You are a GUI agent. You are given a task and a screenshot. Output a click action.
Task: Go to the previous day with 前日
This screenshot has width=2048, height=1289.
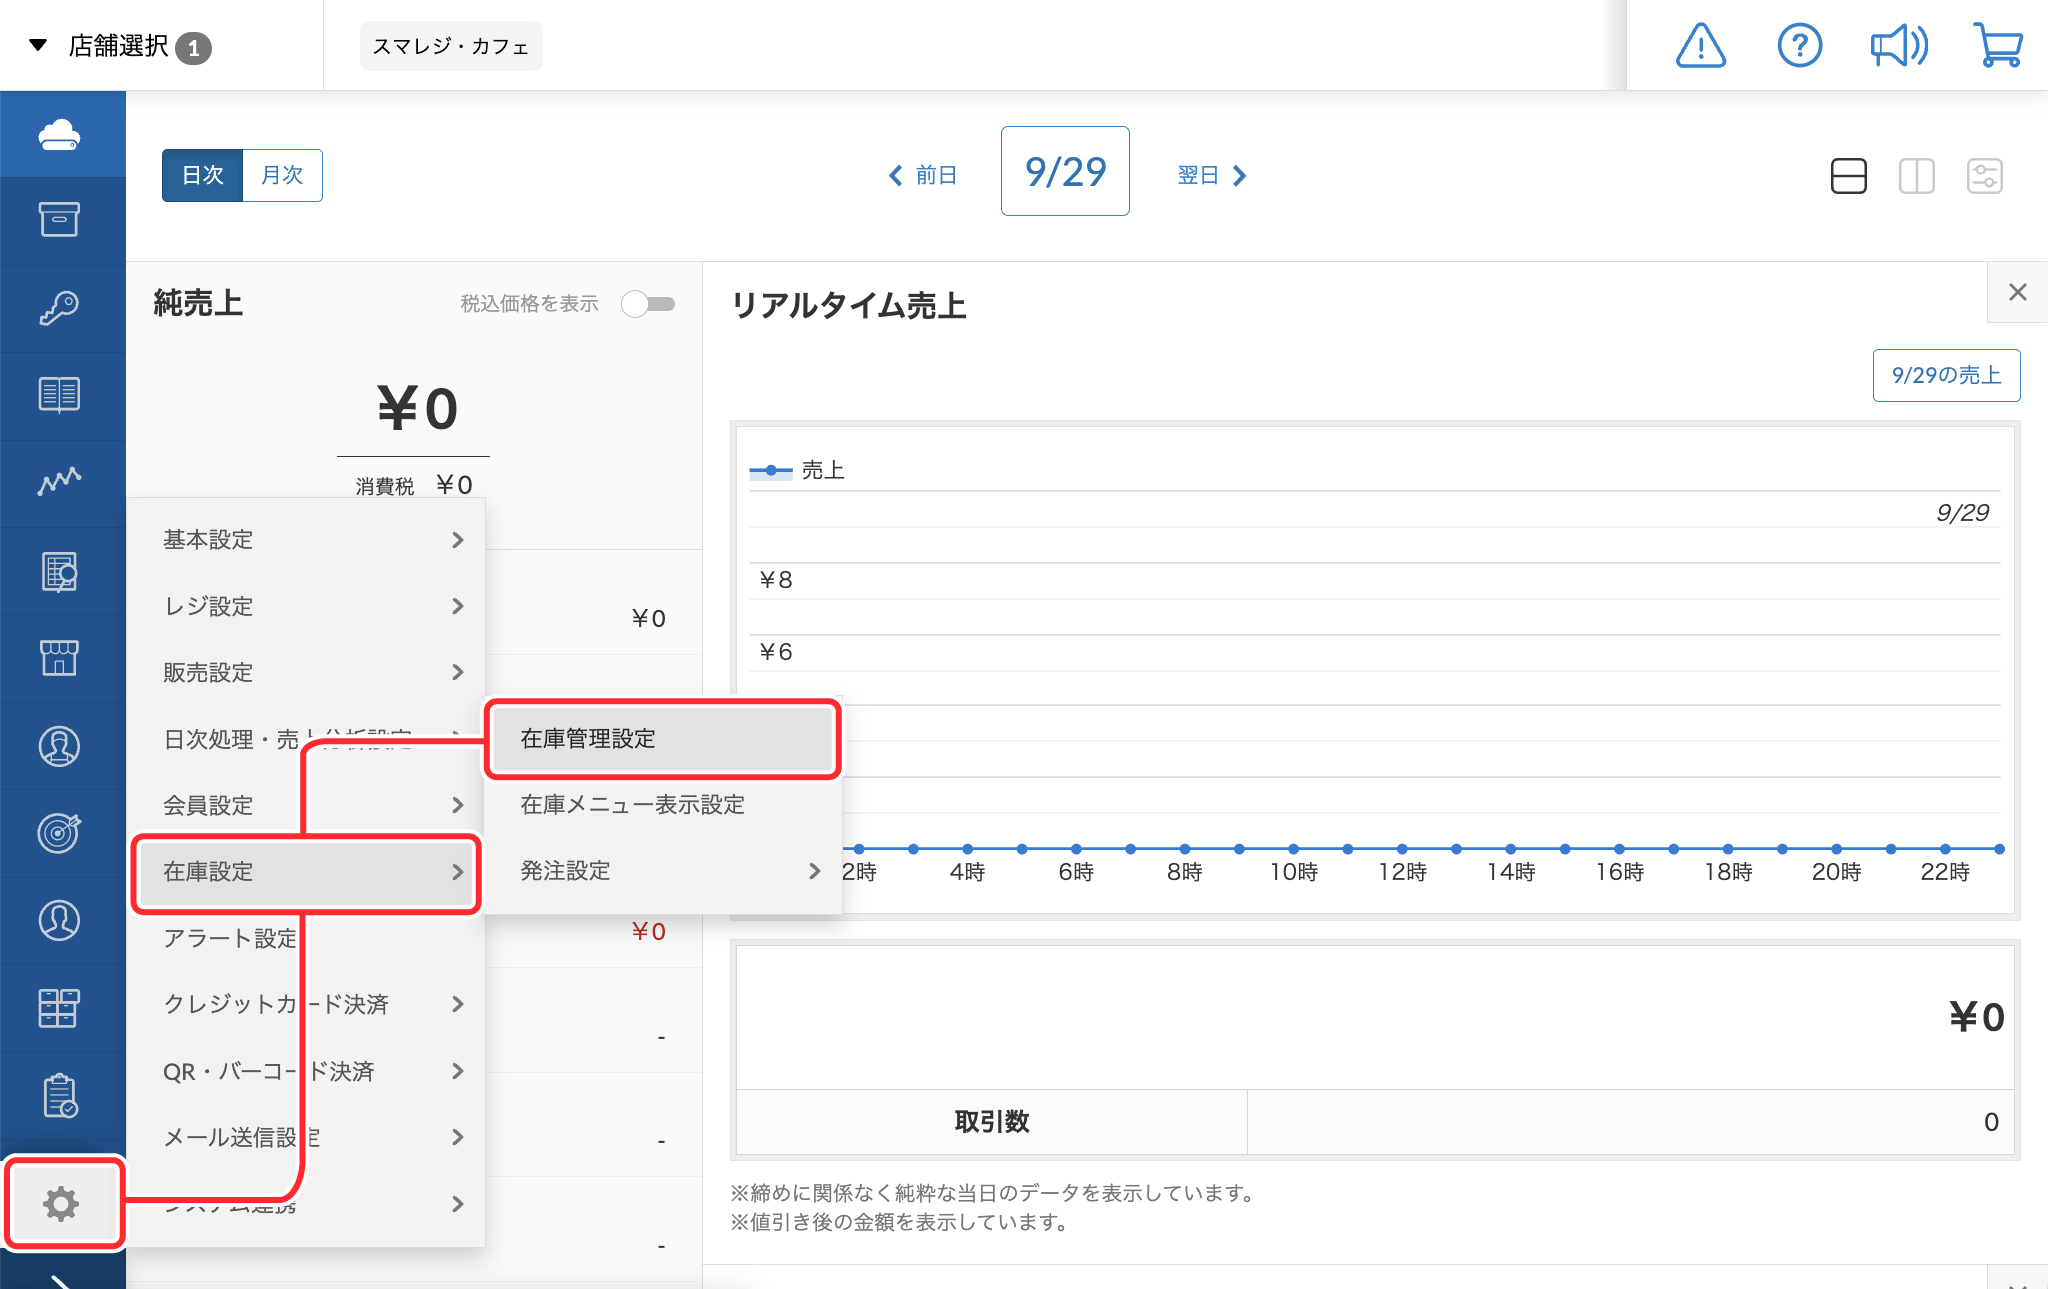click(x=923, y=176)
